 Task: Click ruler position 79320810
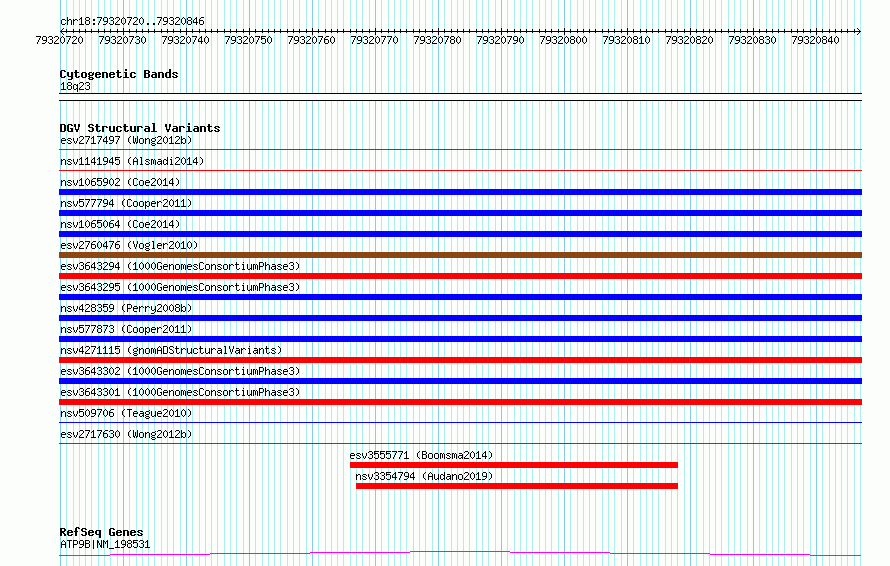point(626,40)
